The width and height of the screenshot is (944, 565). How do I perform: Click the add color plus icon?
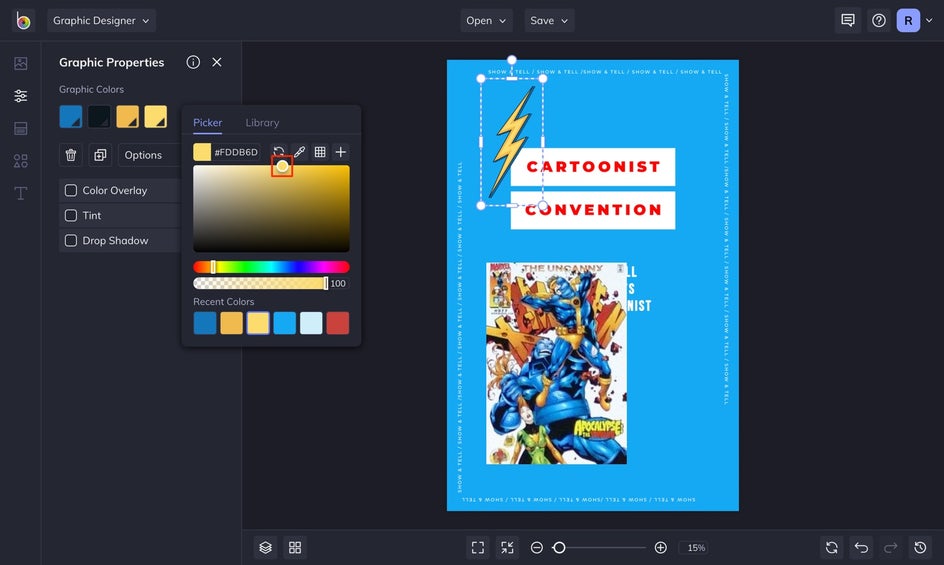(x=341, y=152)
